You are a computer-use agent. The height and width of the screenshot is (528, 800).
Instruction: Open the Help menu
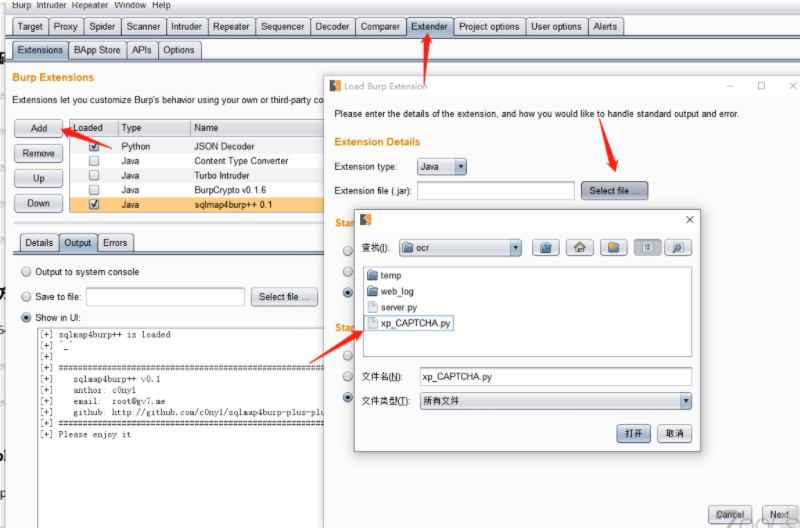161,5
